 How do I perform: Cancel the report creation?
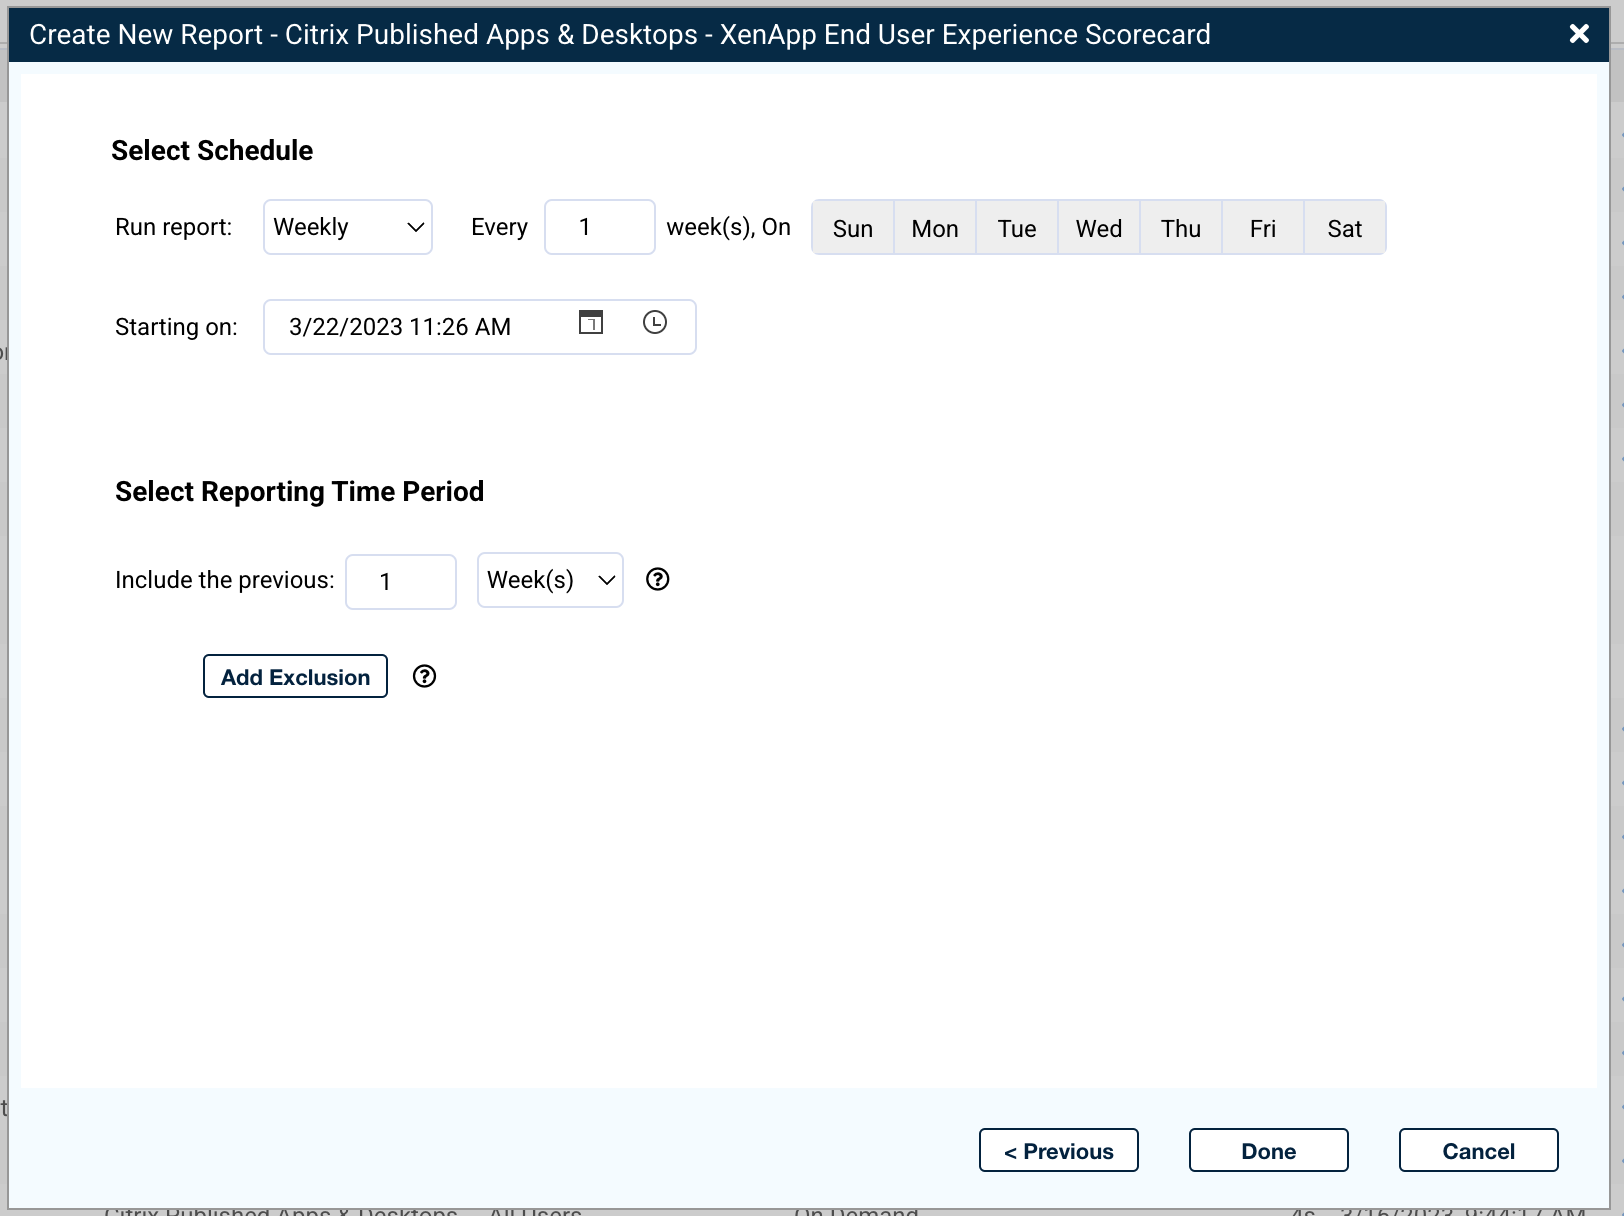tap(1479, 1150)
